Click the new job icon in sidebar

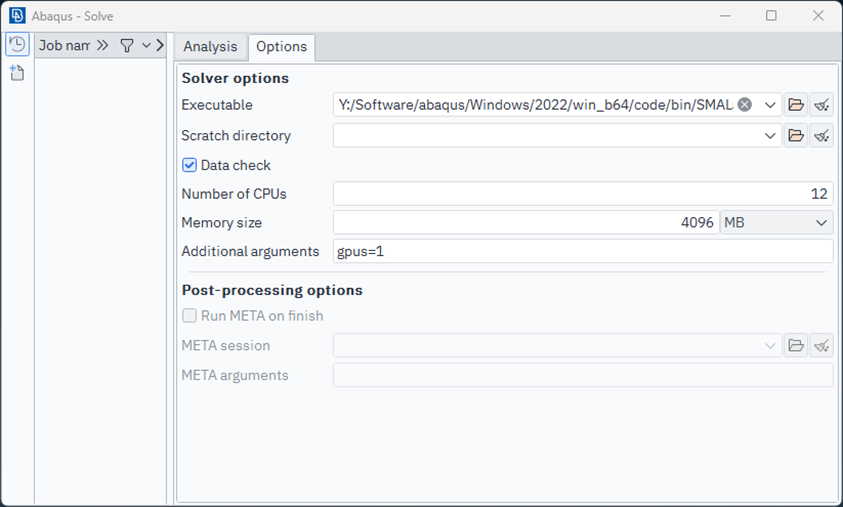pos(17,73)
